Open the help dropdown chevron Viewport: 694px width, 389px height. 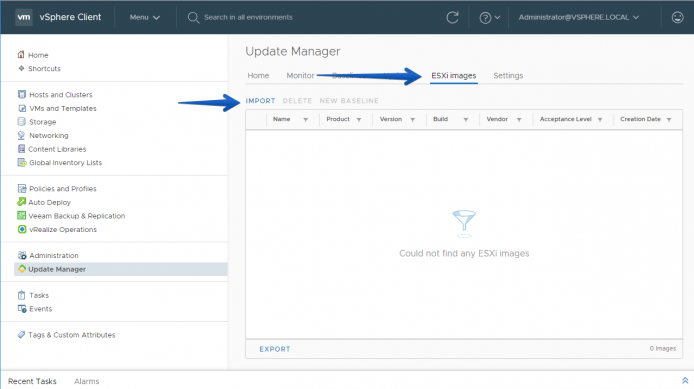point(497,18)
